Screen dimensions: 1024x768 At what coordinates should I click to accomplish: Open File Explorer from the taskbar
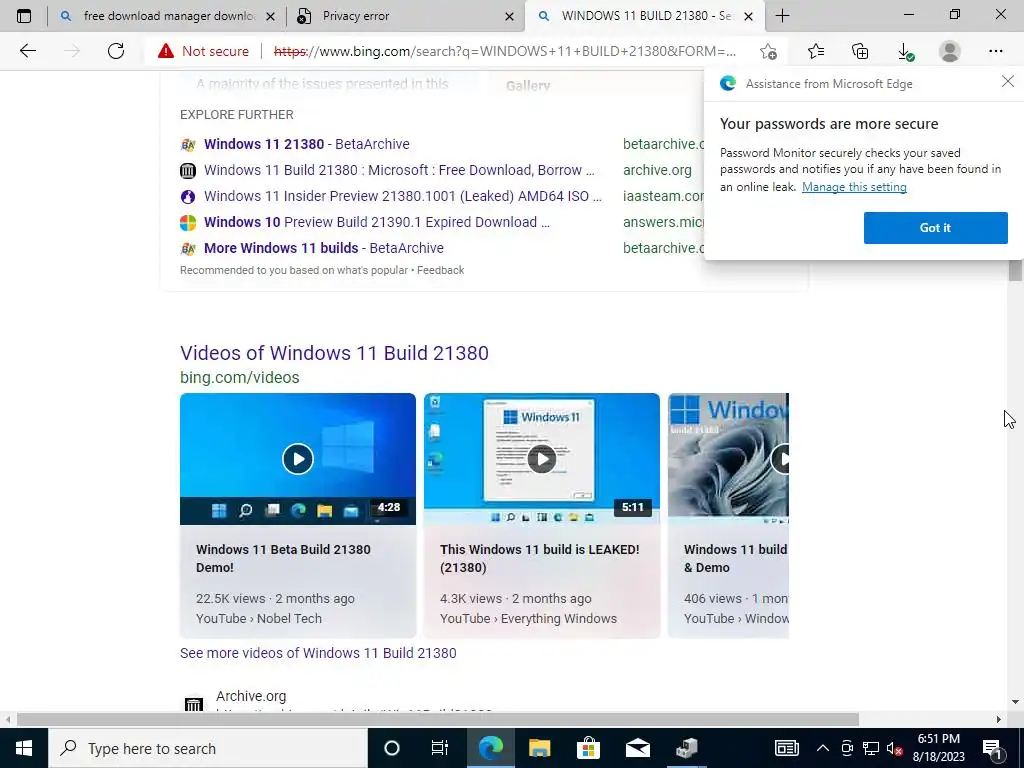click(539, 748)
